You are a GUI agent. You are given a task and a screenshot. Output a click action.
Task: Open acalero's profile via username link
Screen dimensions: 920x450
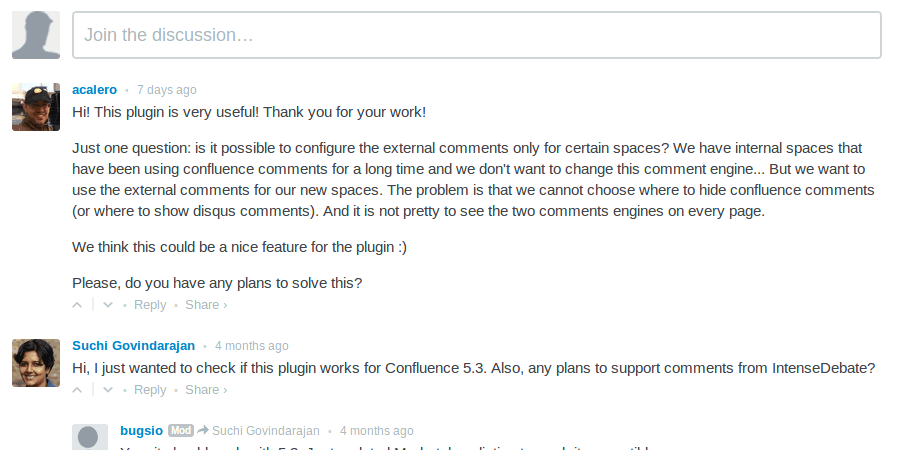coord(94,90)
